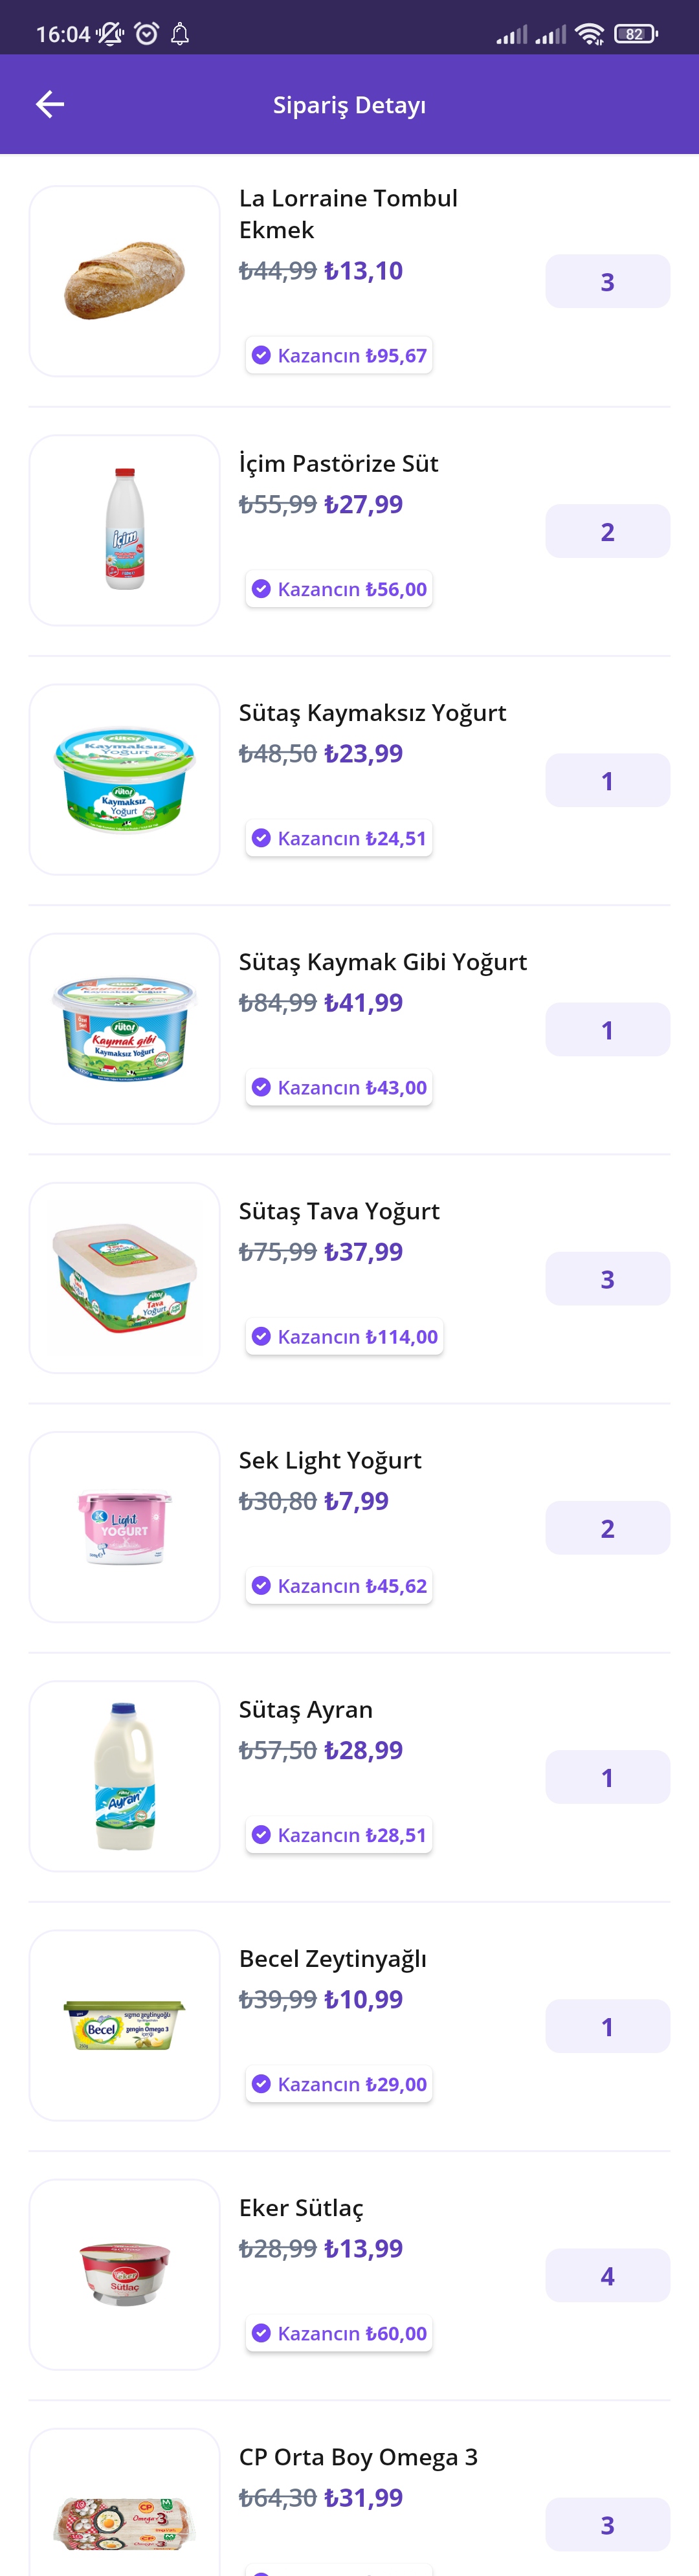699x2576 pixels.
Task: Tap quantity box for Sütaş Tava Yoğurt
Action: [x=607, y=1278]
